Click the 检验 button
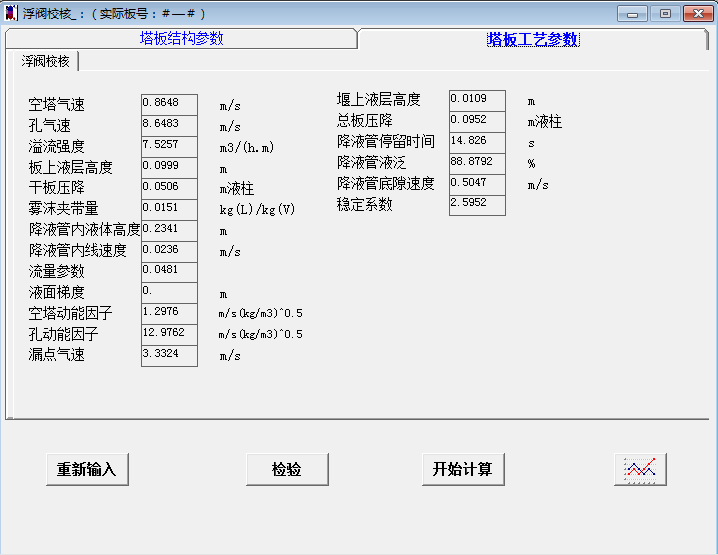This screenshot has width=718, height=555. 287,469
